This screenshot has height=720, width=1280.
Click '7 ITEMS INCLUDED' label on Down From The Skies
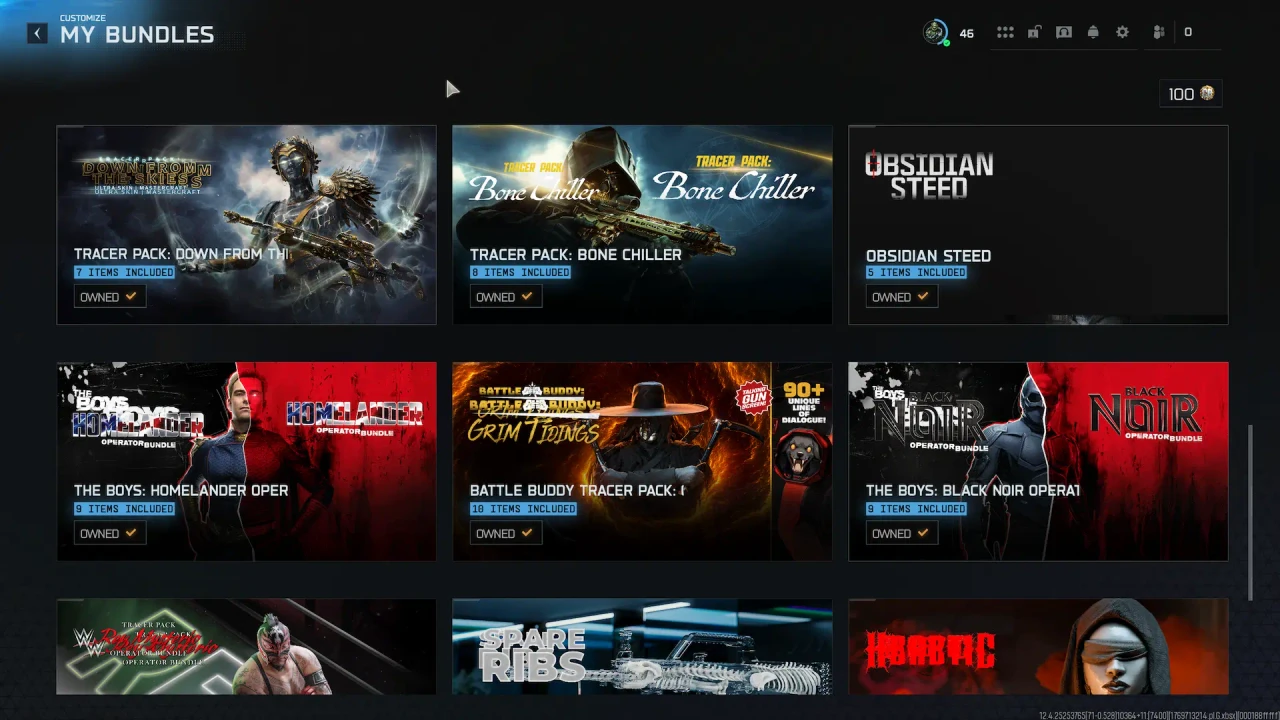click(x=125, y=272)
